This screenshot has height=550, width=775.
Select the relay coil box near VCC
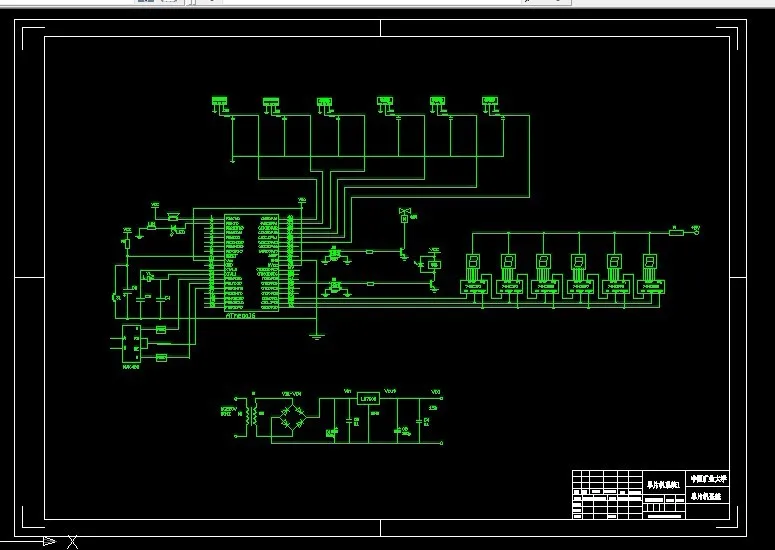tap(434, 264)
